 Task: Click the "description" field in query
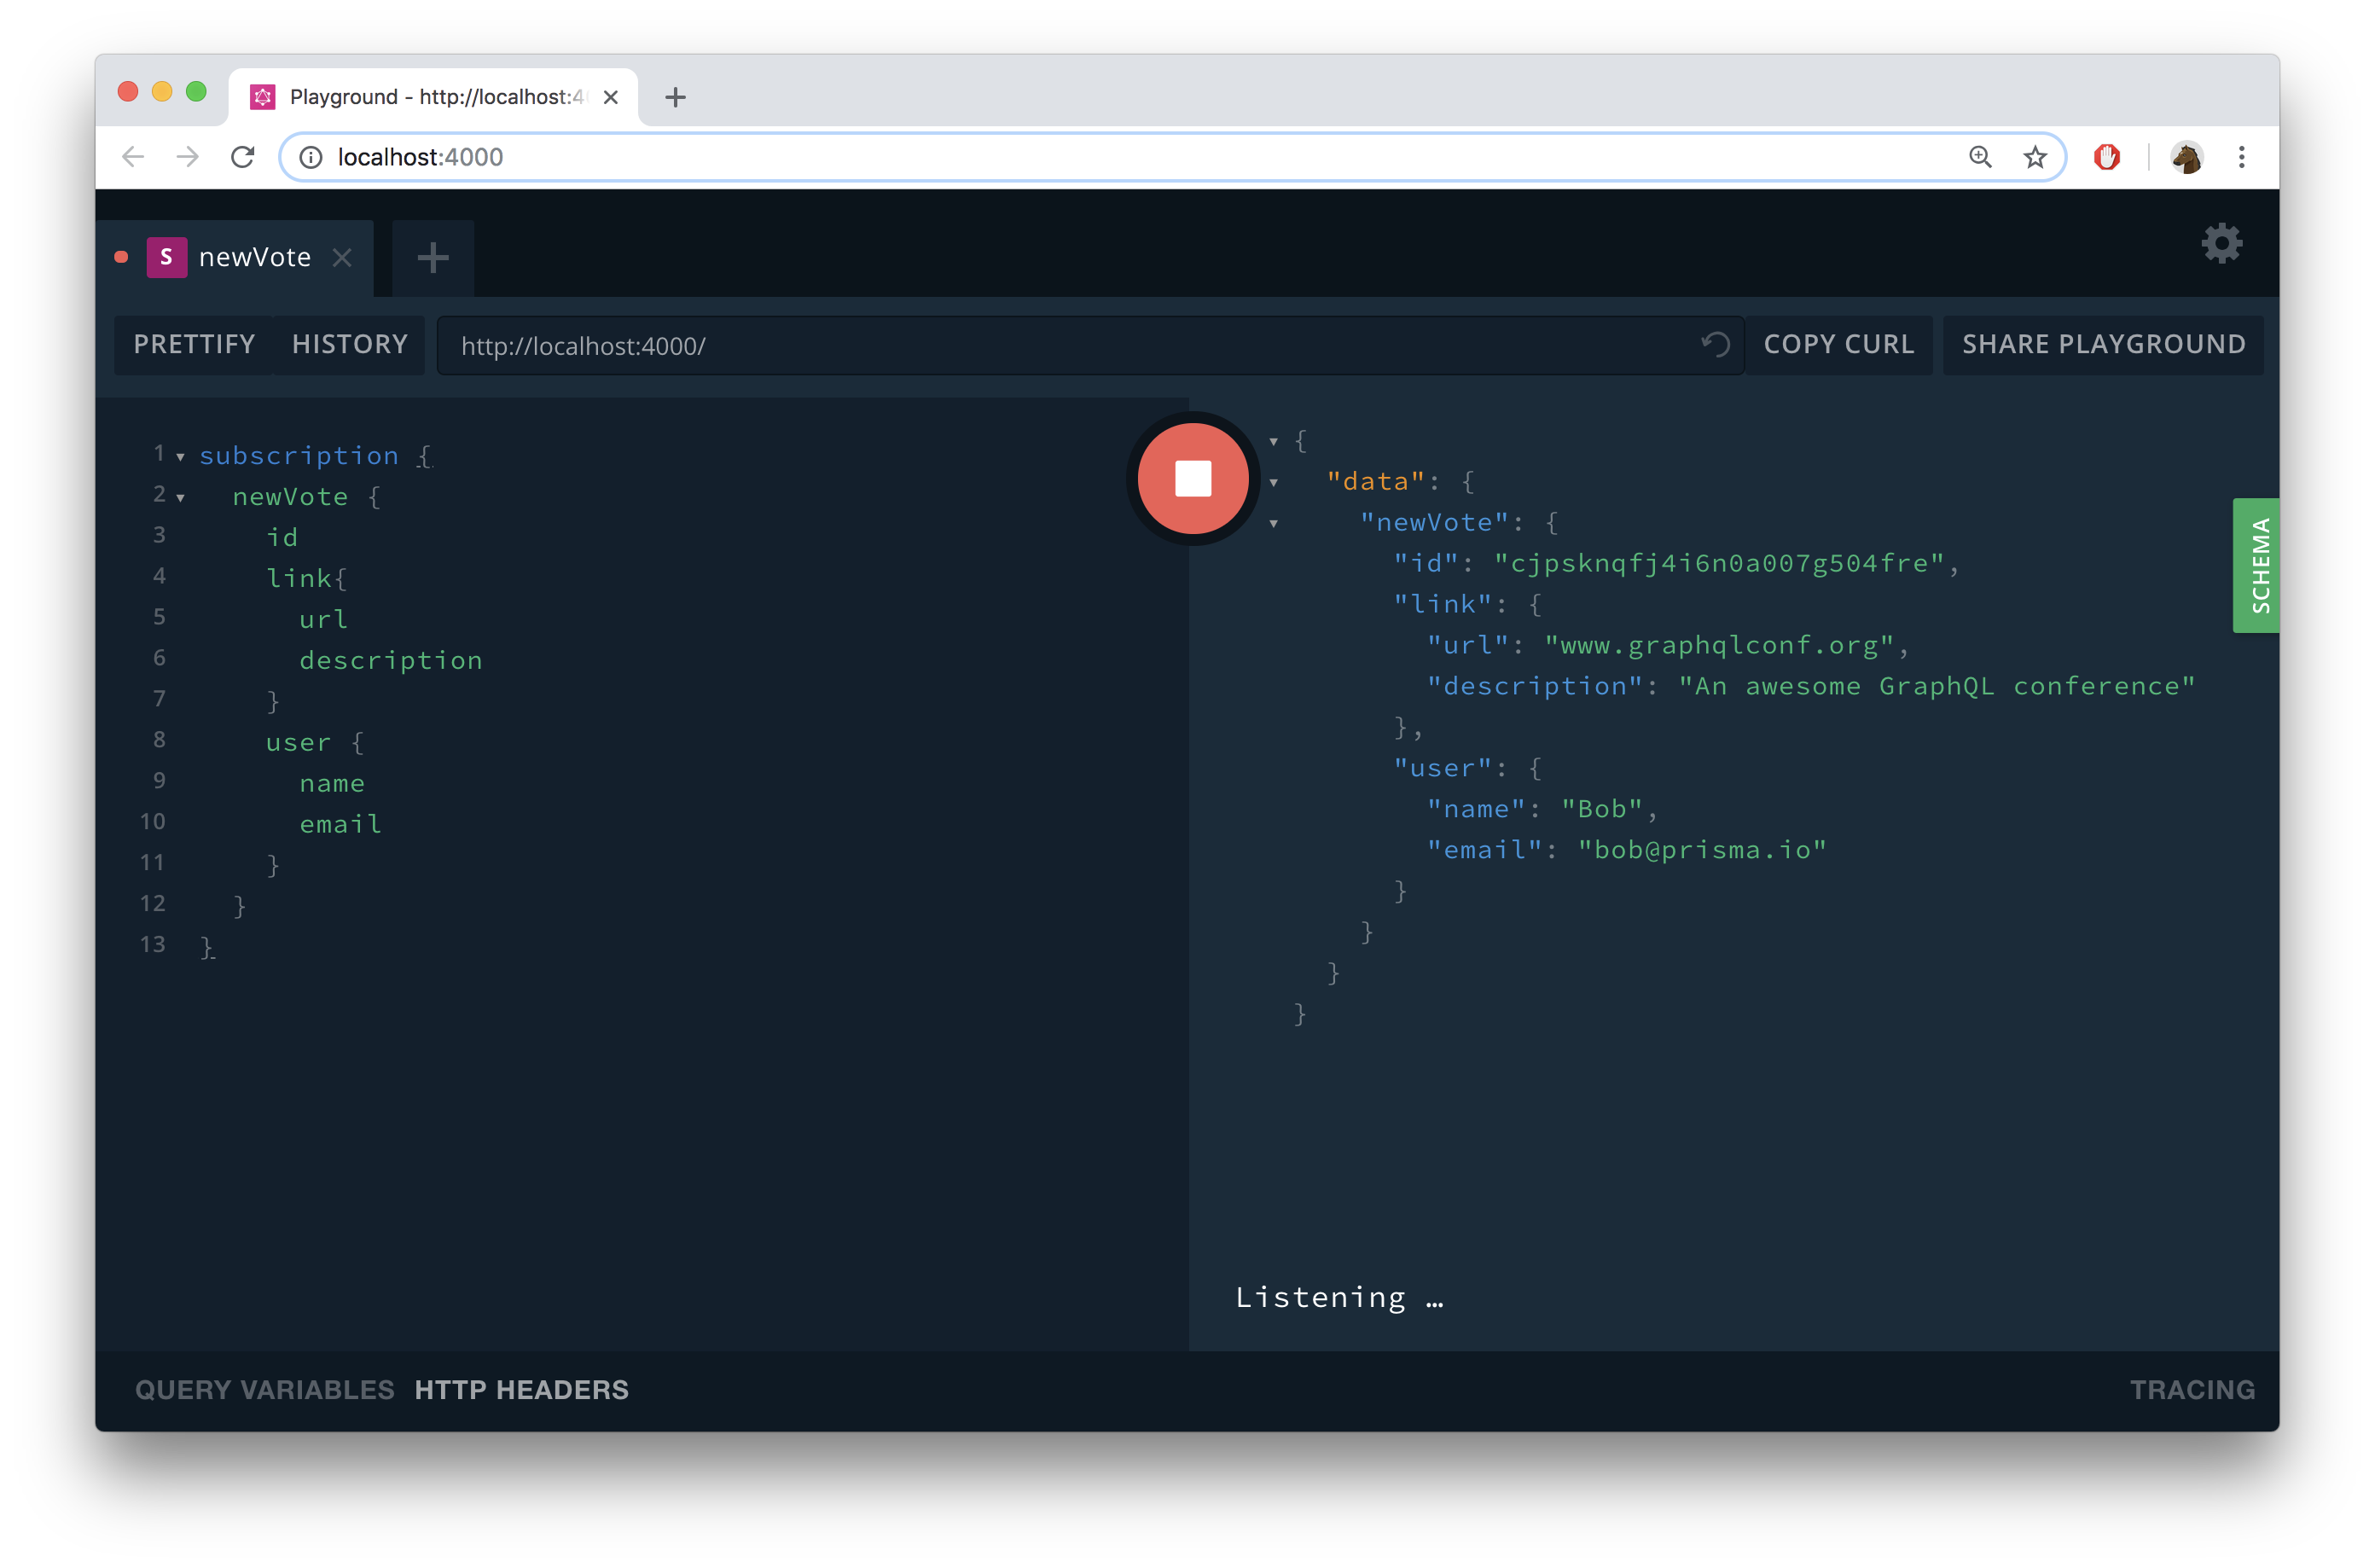click(391, 661)
